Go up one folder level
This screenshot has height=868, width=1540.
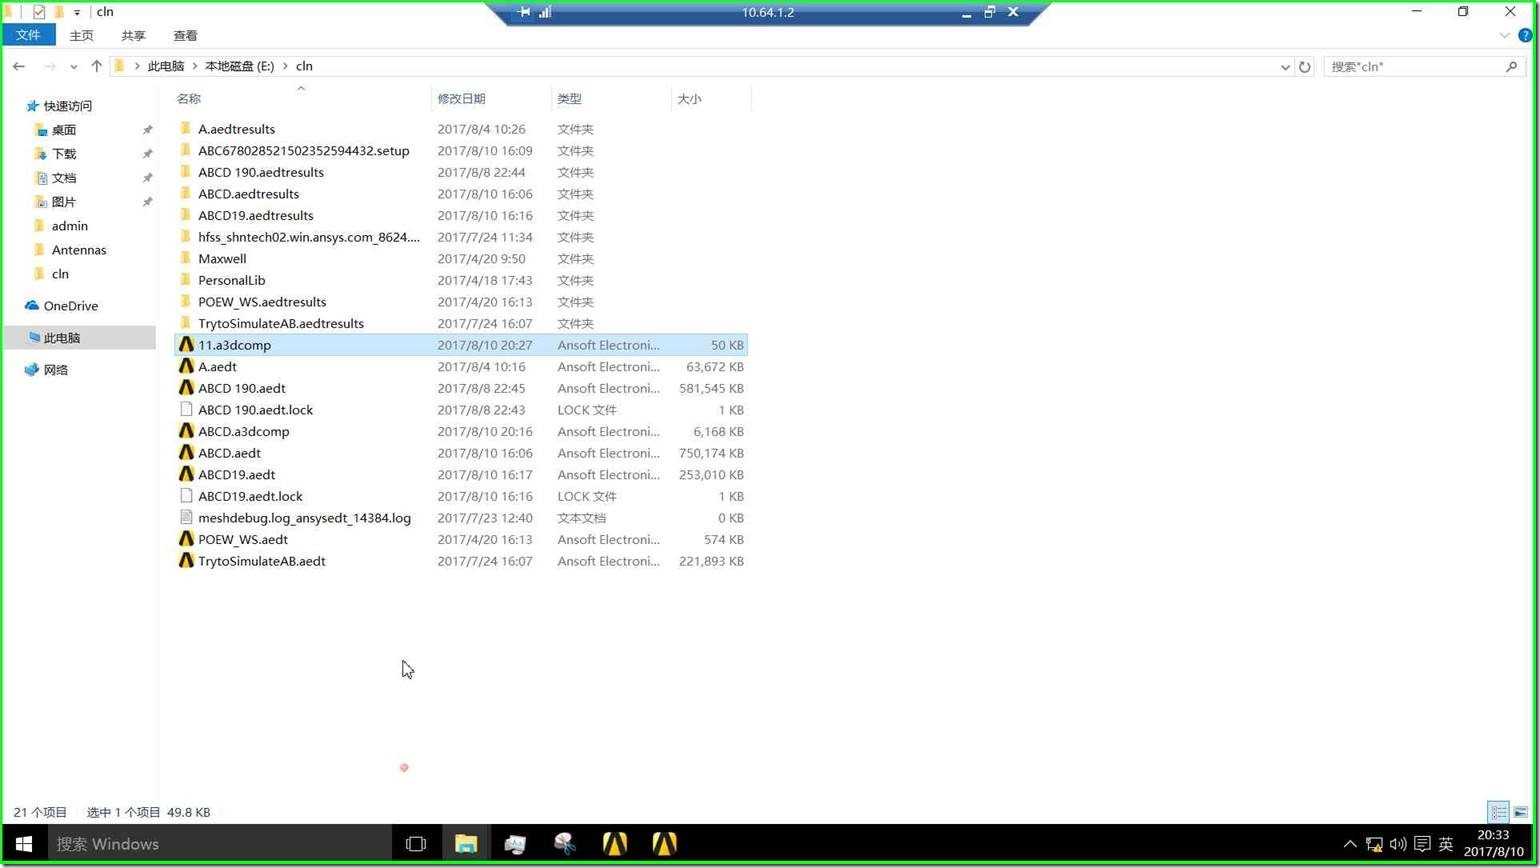(x=96, y=66)
